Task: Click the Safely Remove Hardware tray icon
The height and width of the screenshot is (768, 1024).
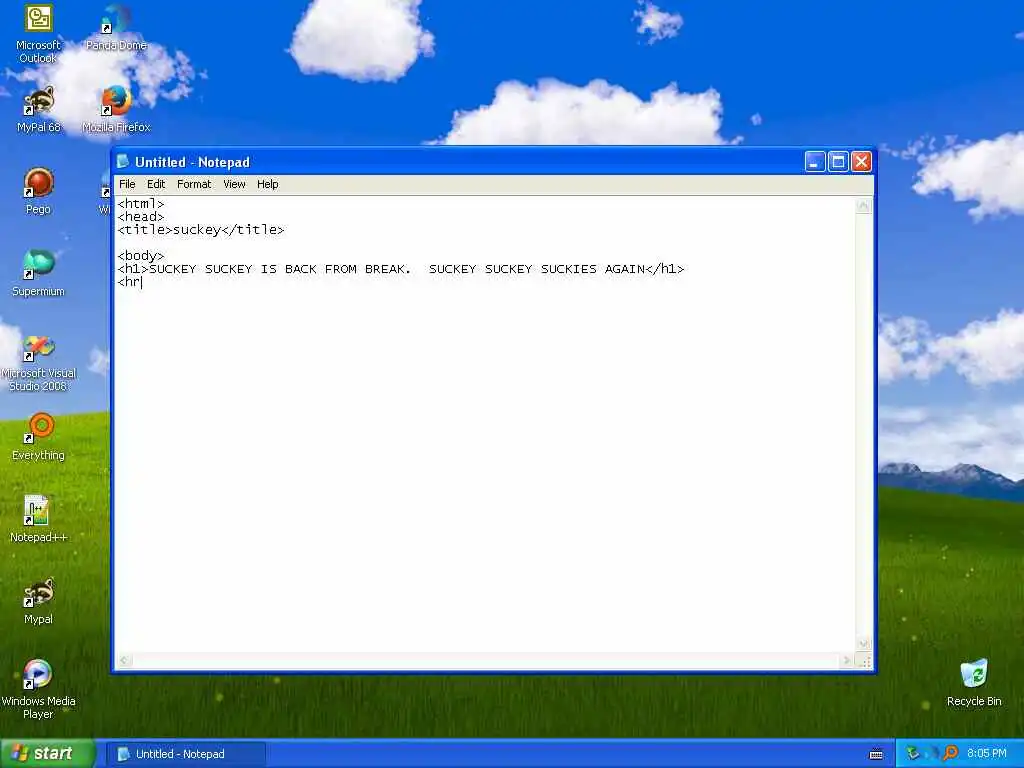Action: [x=913, y=754]
